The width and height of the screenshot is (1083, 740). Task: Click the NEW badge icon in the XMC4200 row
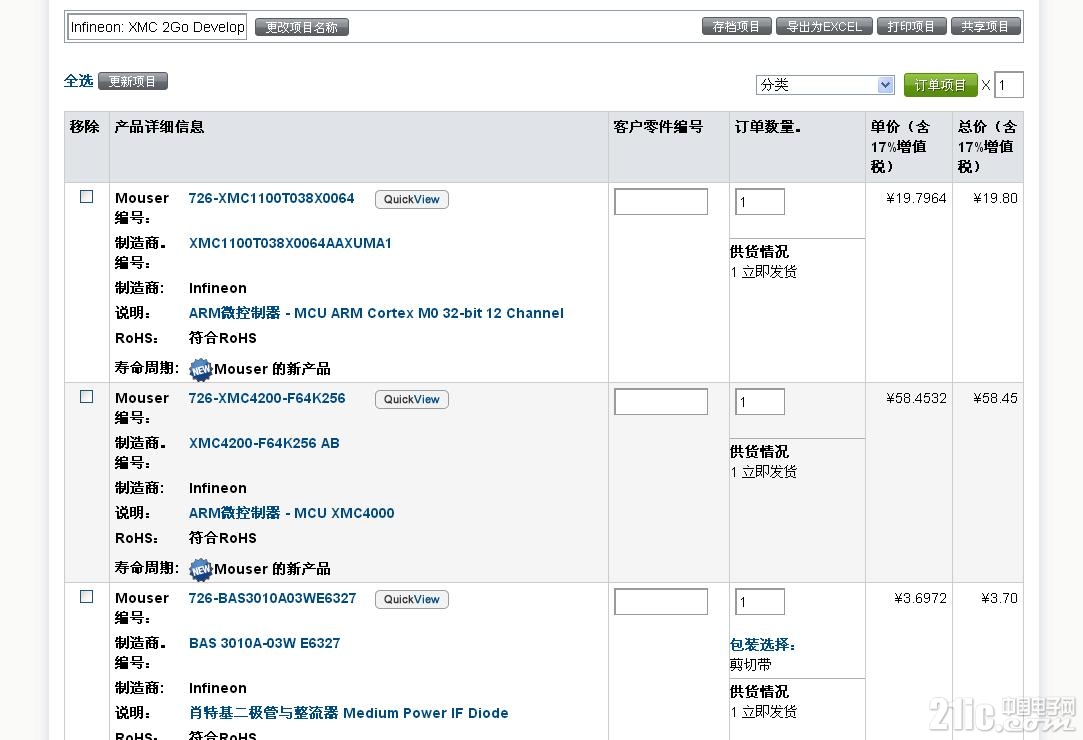click(200, 569)
